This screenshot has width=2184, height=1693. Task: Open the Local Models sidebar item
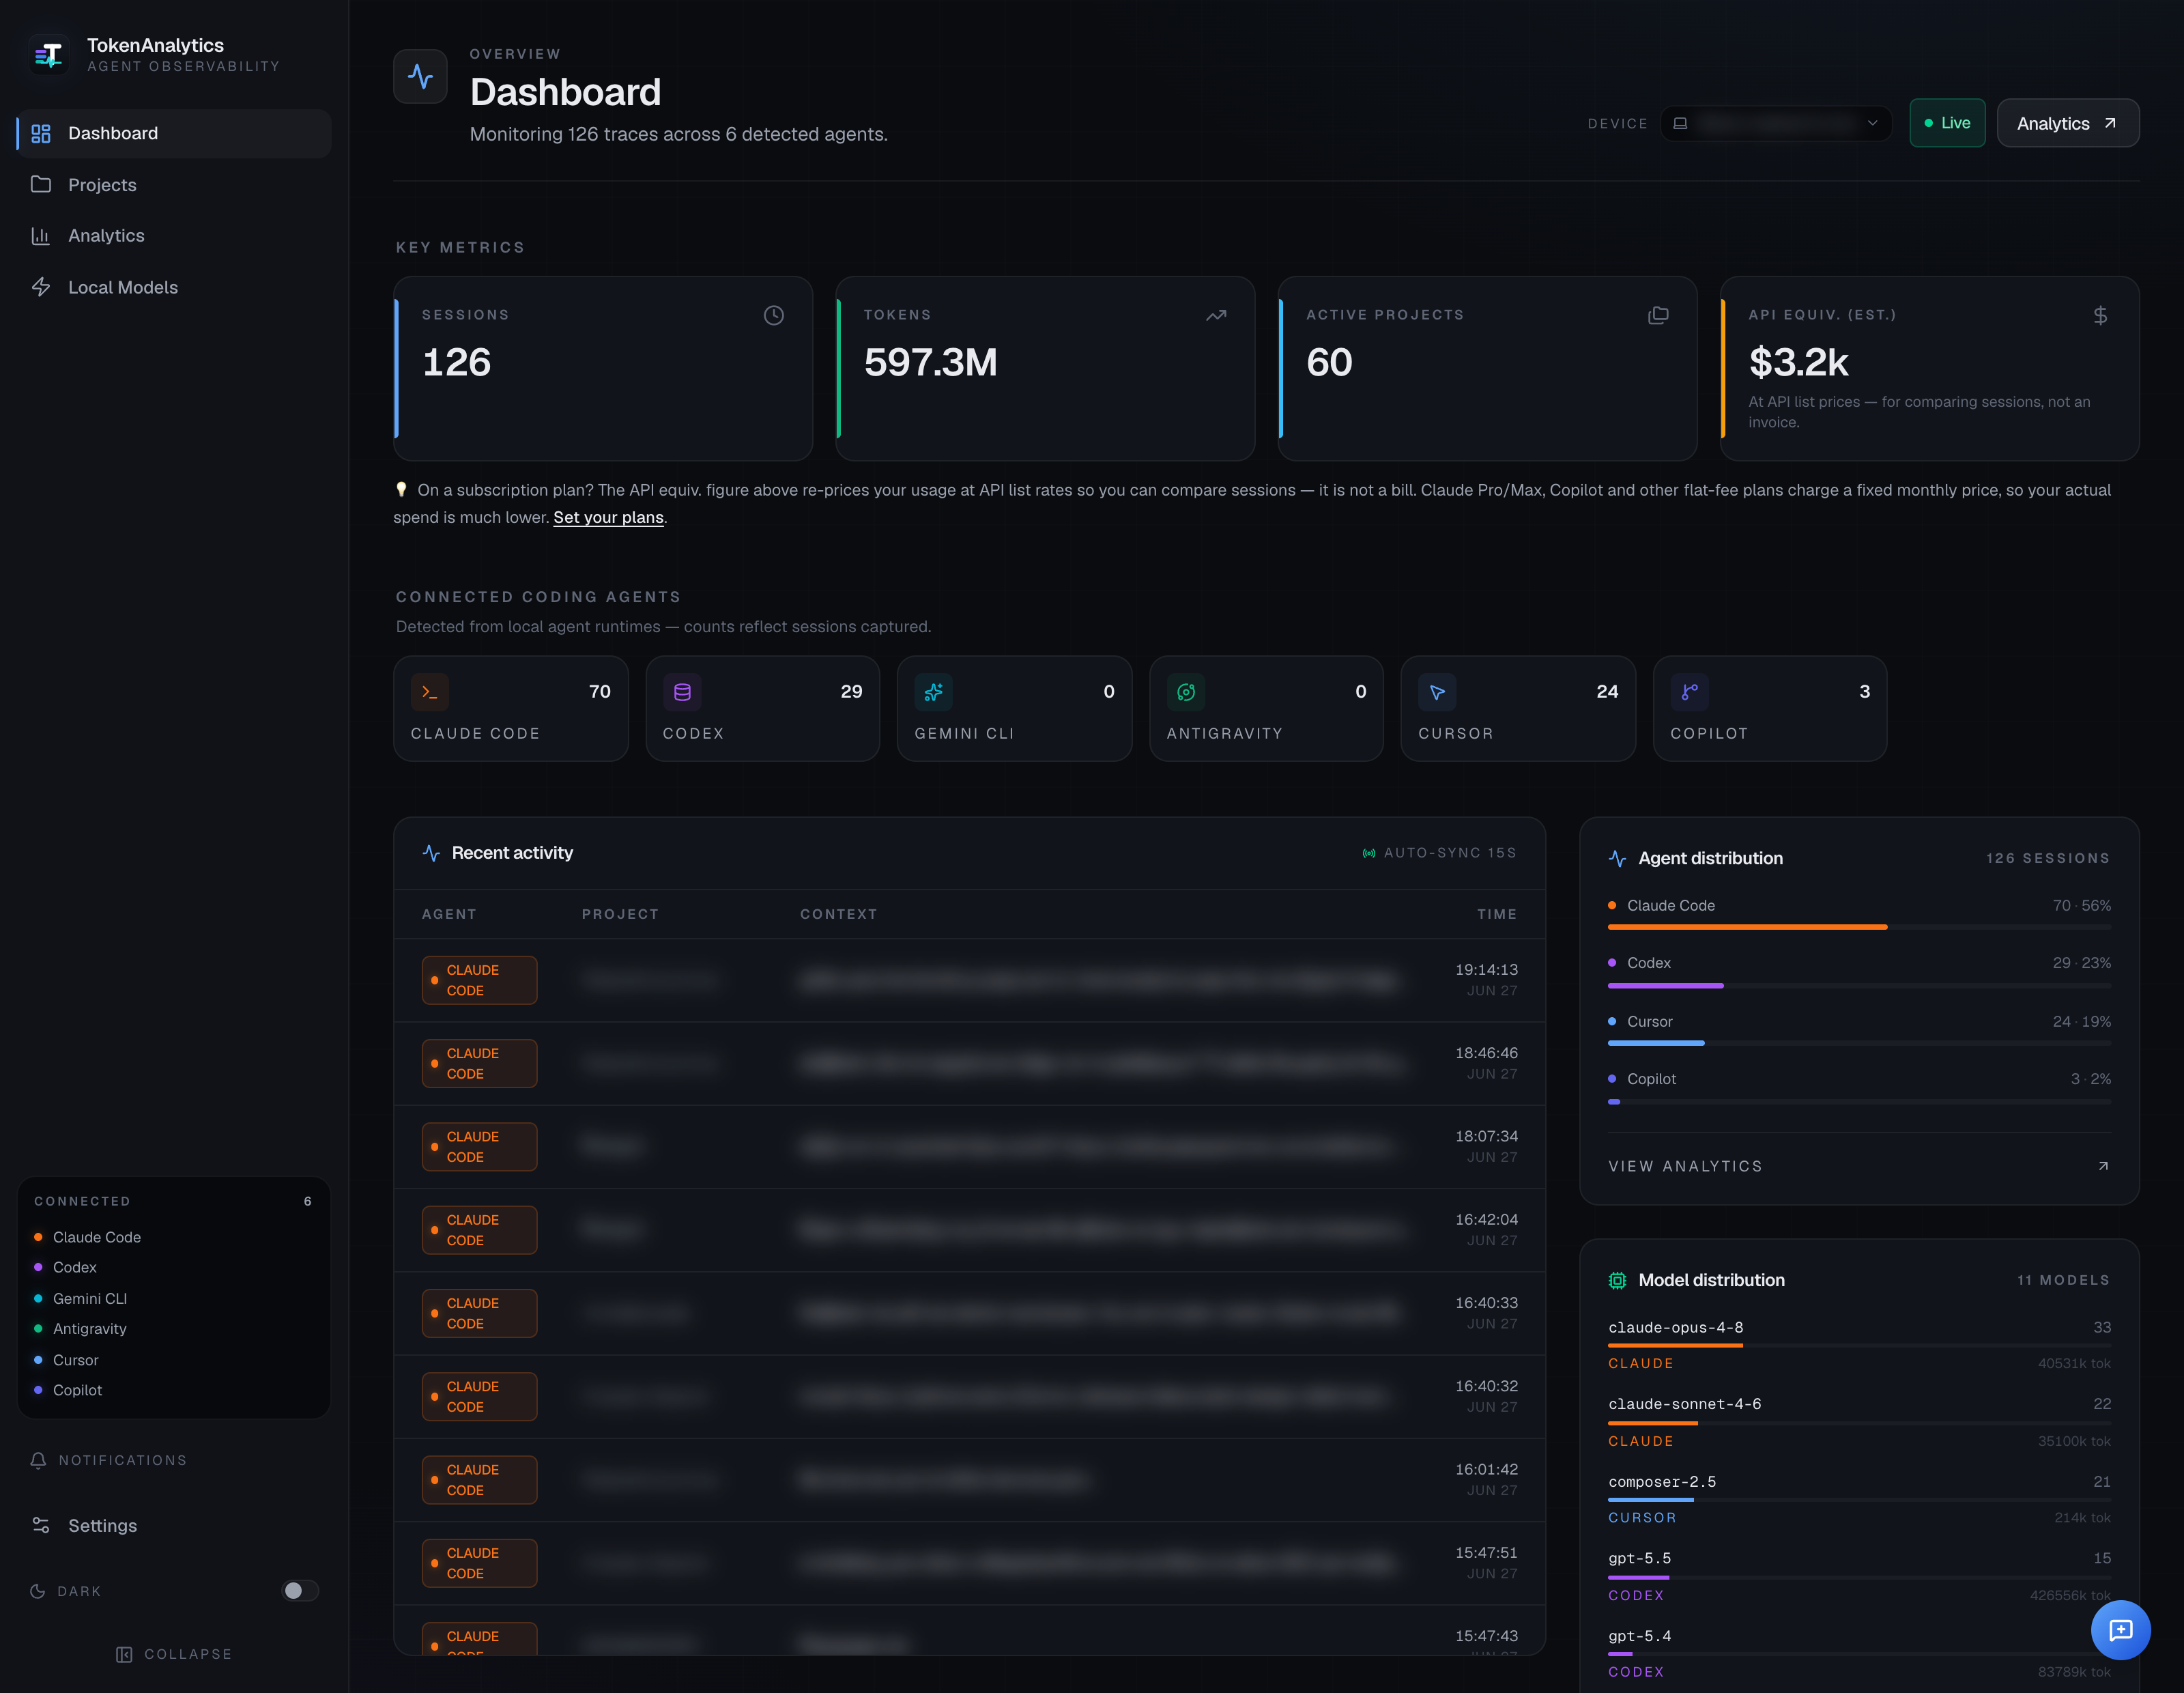tap(174, 288)
